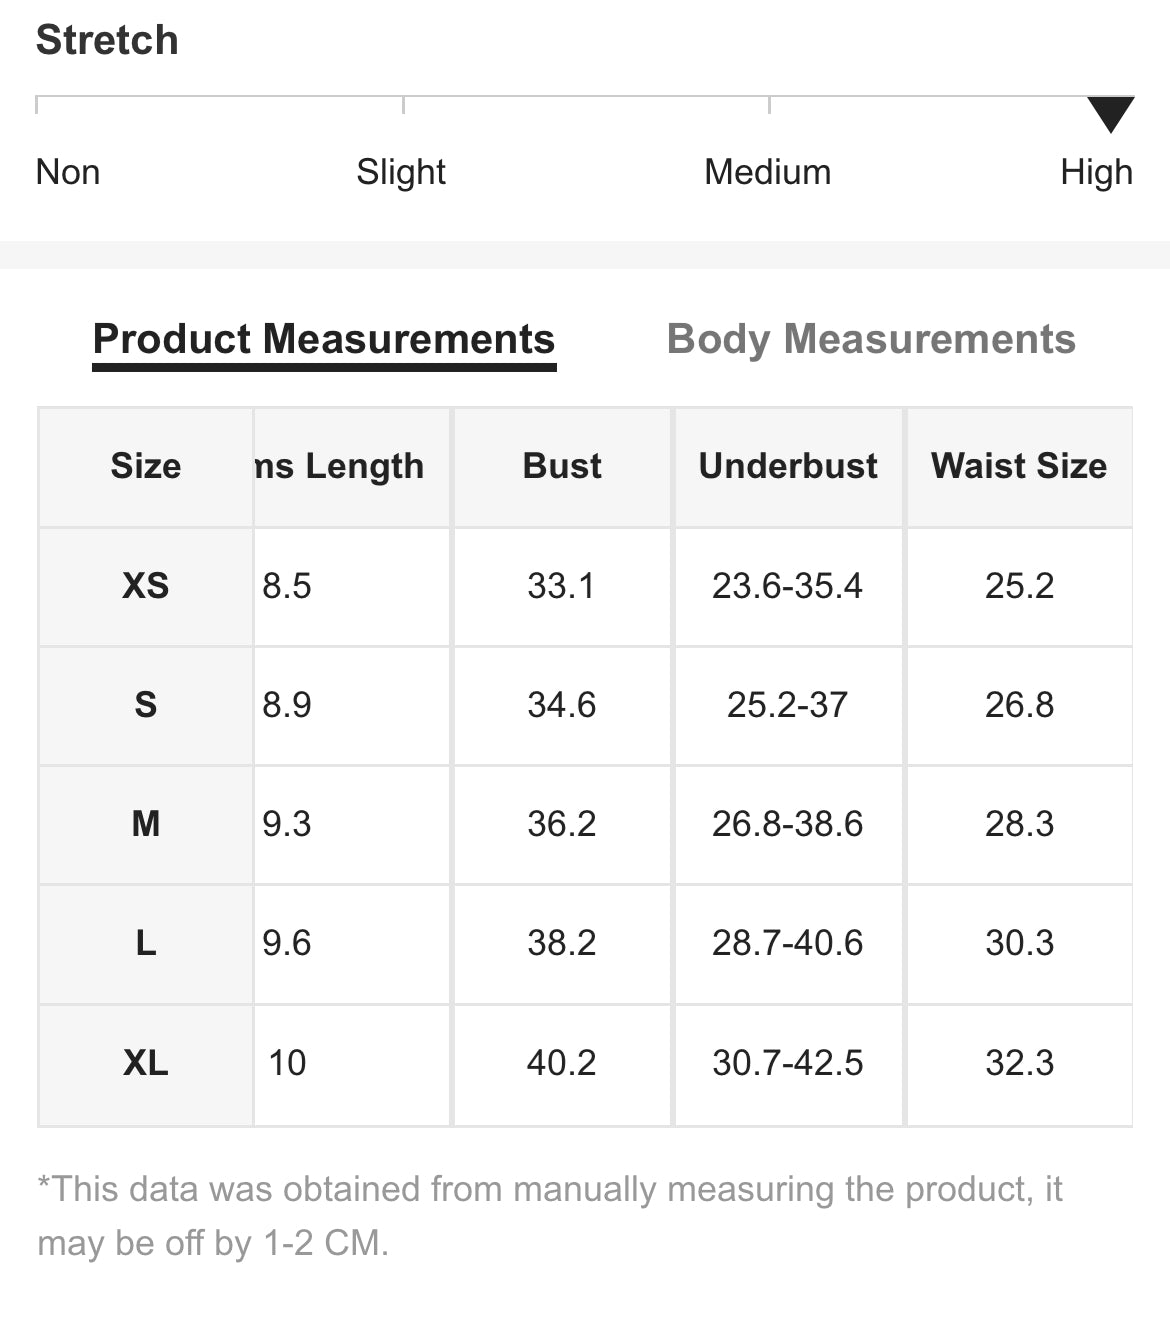Select the S size row label
Screen dimensions: 1170x1318
point(146,705)
